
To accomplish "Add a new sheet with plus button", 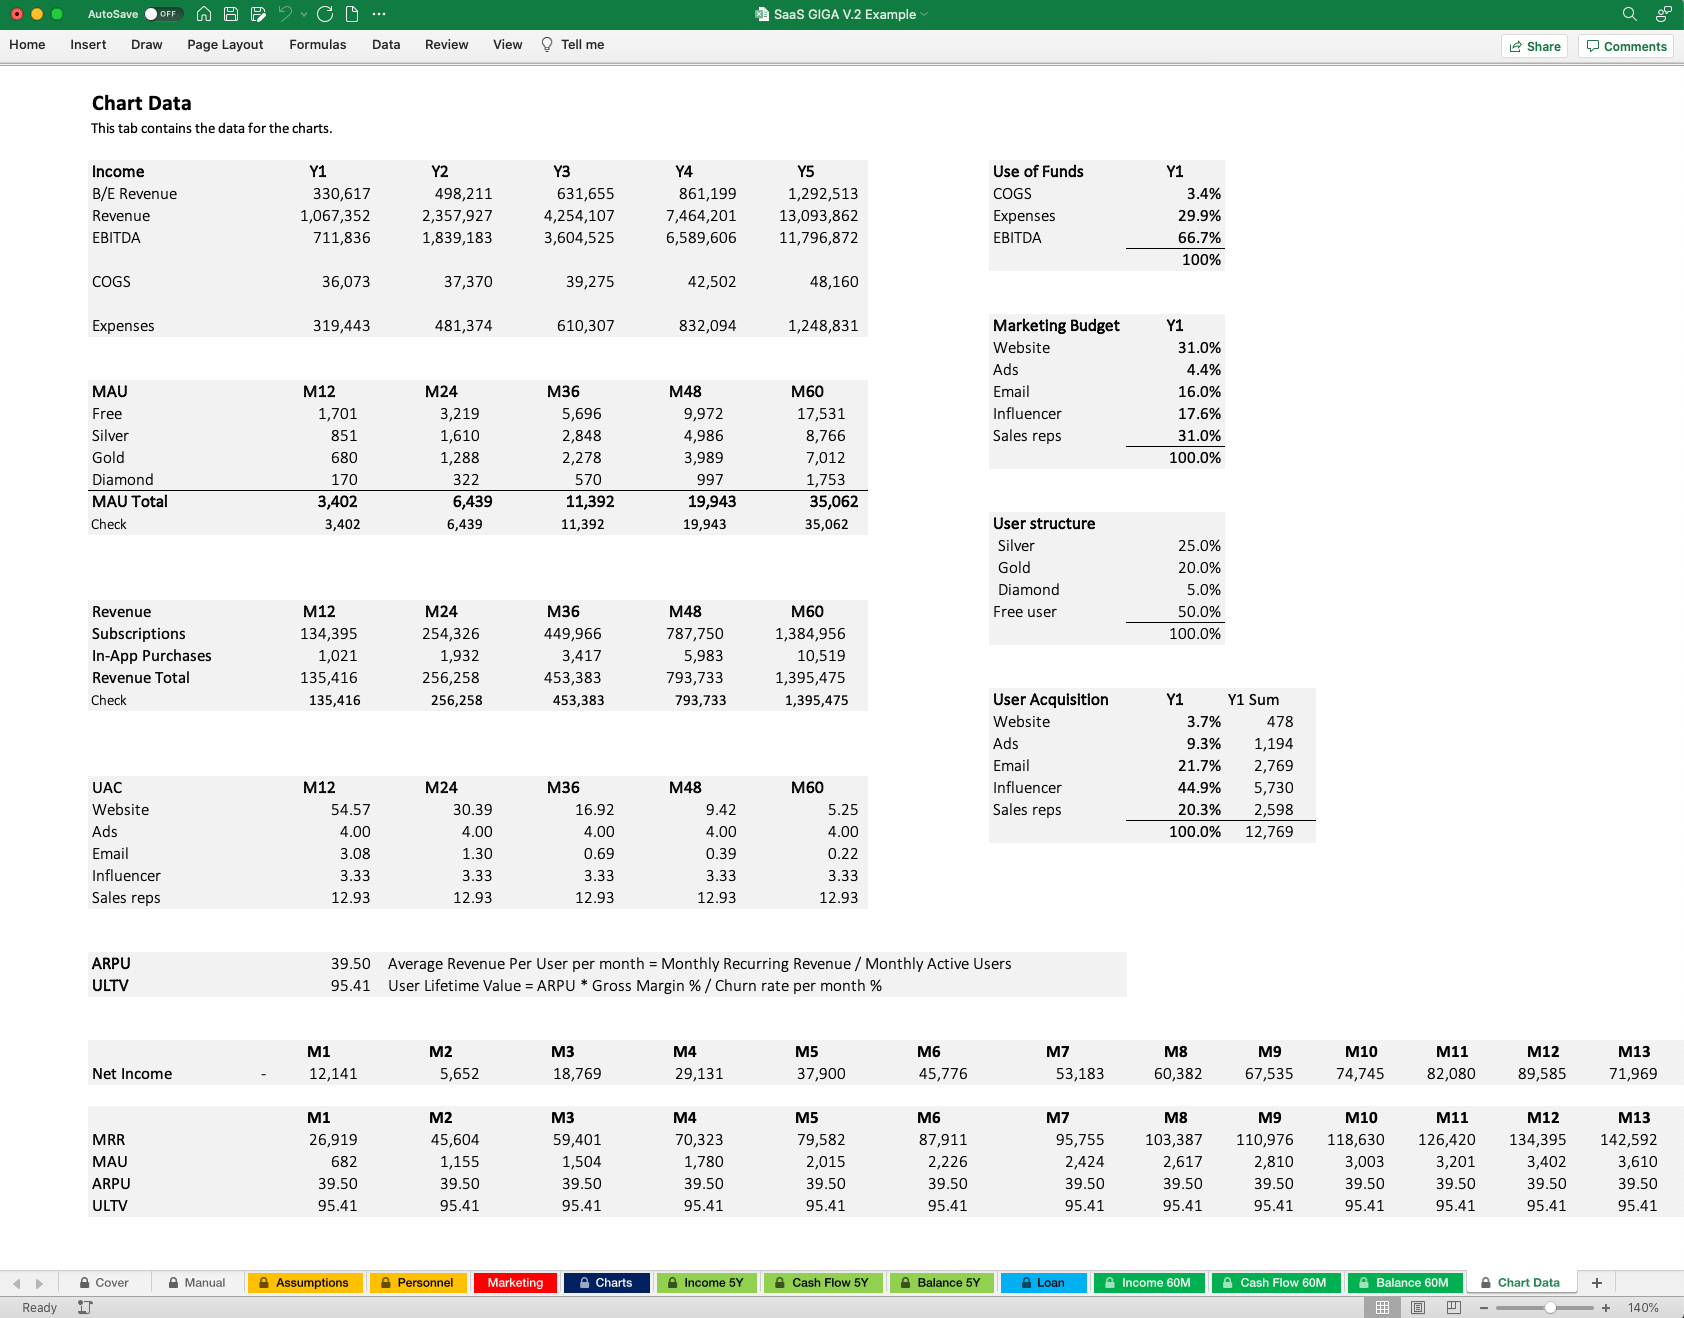I will pos(1597,1283).
